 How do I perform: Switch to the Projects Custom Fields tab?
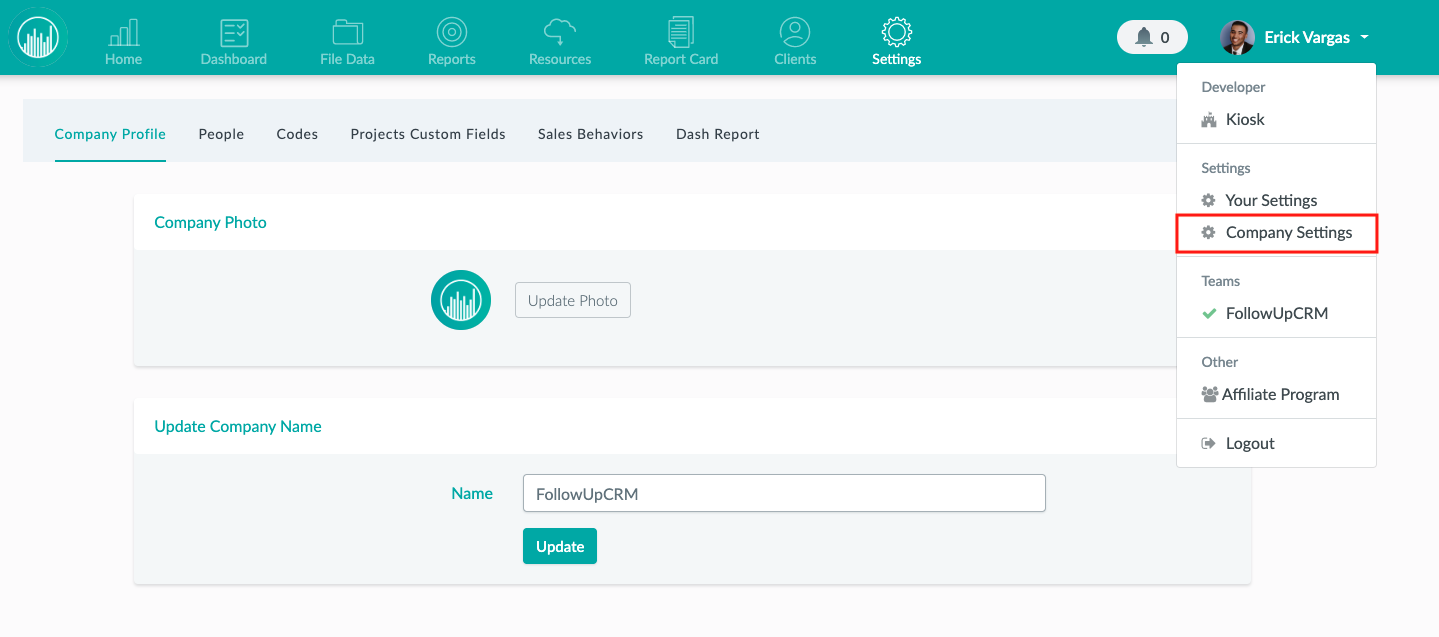428,134
